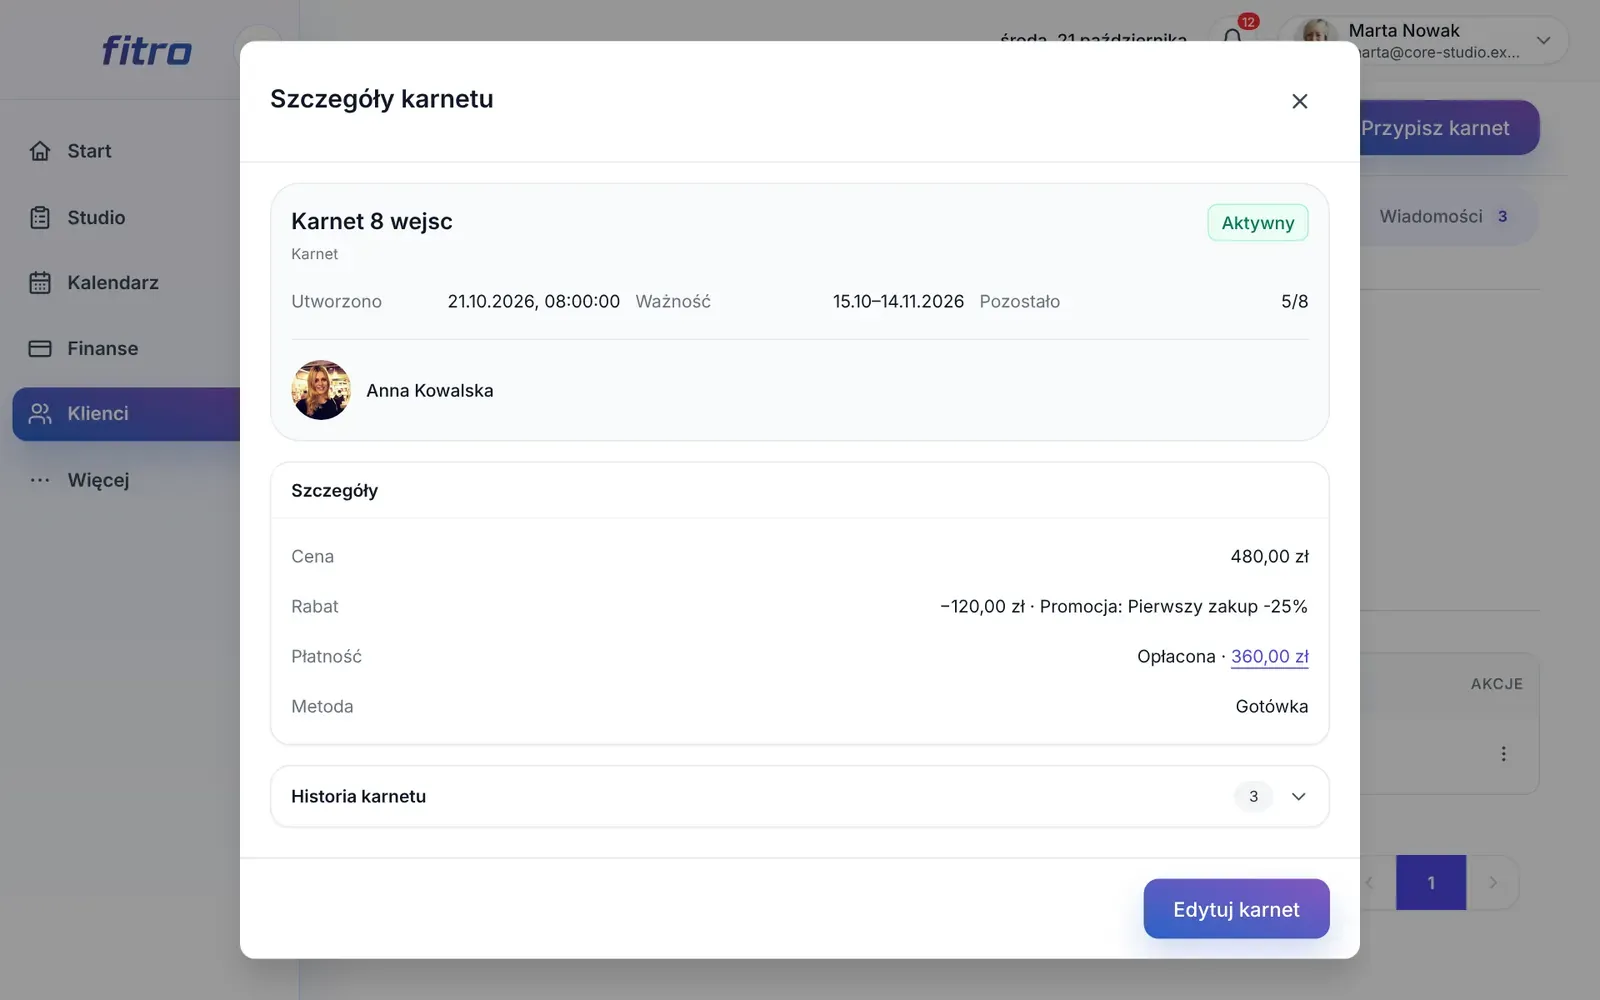1600x1000 pixels.
Task: Open row actions kebab menu under AKCJE
Action: [1503, 754]
